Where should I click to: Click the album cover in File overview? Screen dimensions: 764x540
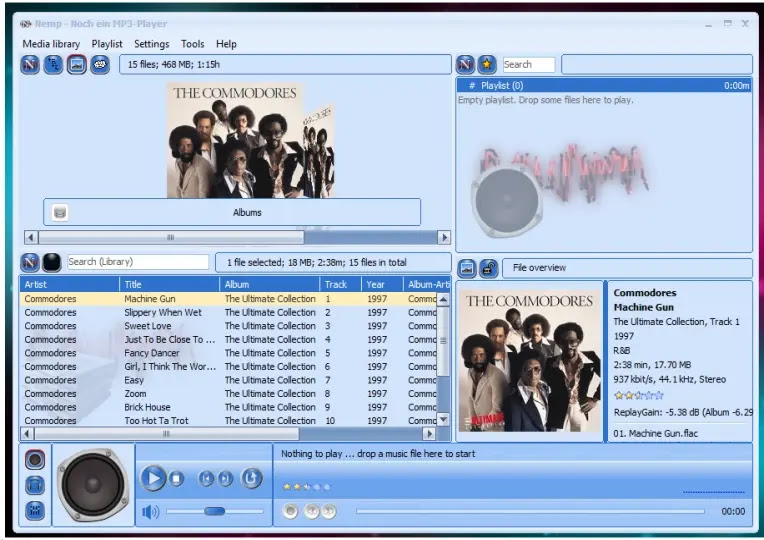530,361
